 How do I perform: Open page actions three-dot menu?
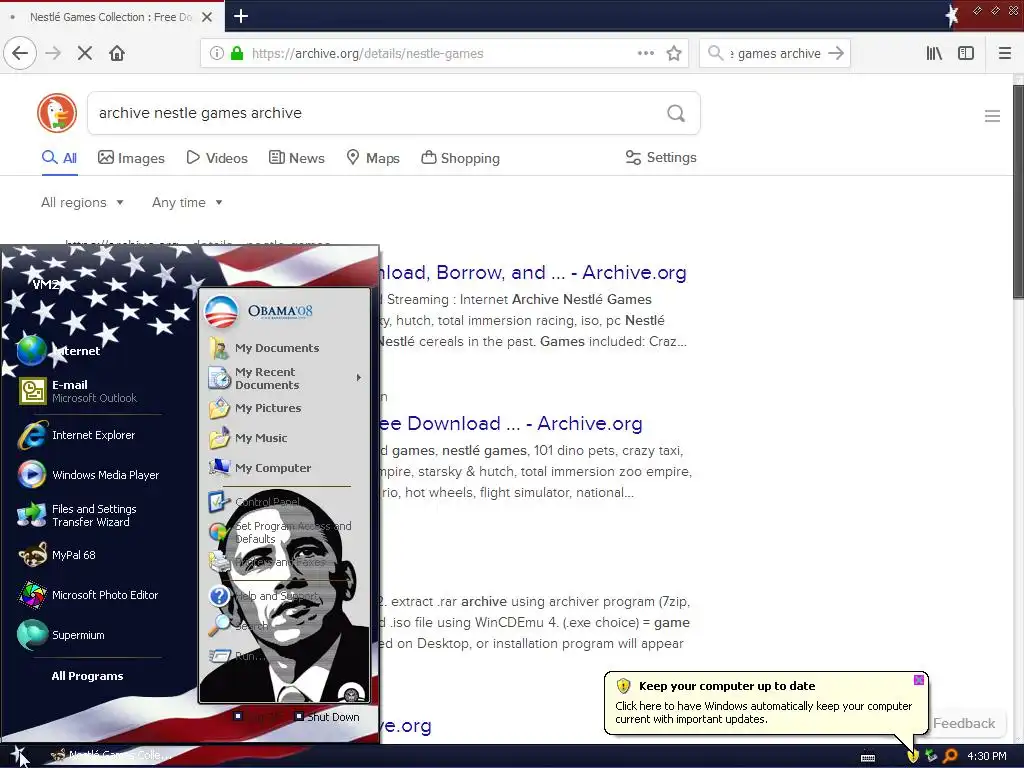pyautogui.click(x=646, y=54)
